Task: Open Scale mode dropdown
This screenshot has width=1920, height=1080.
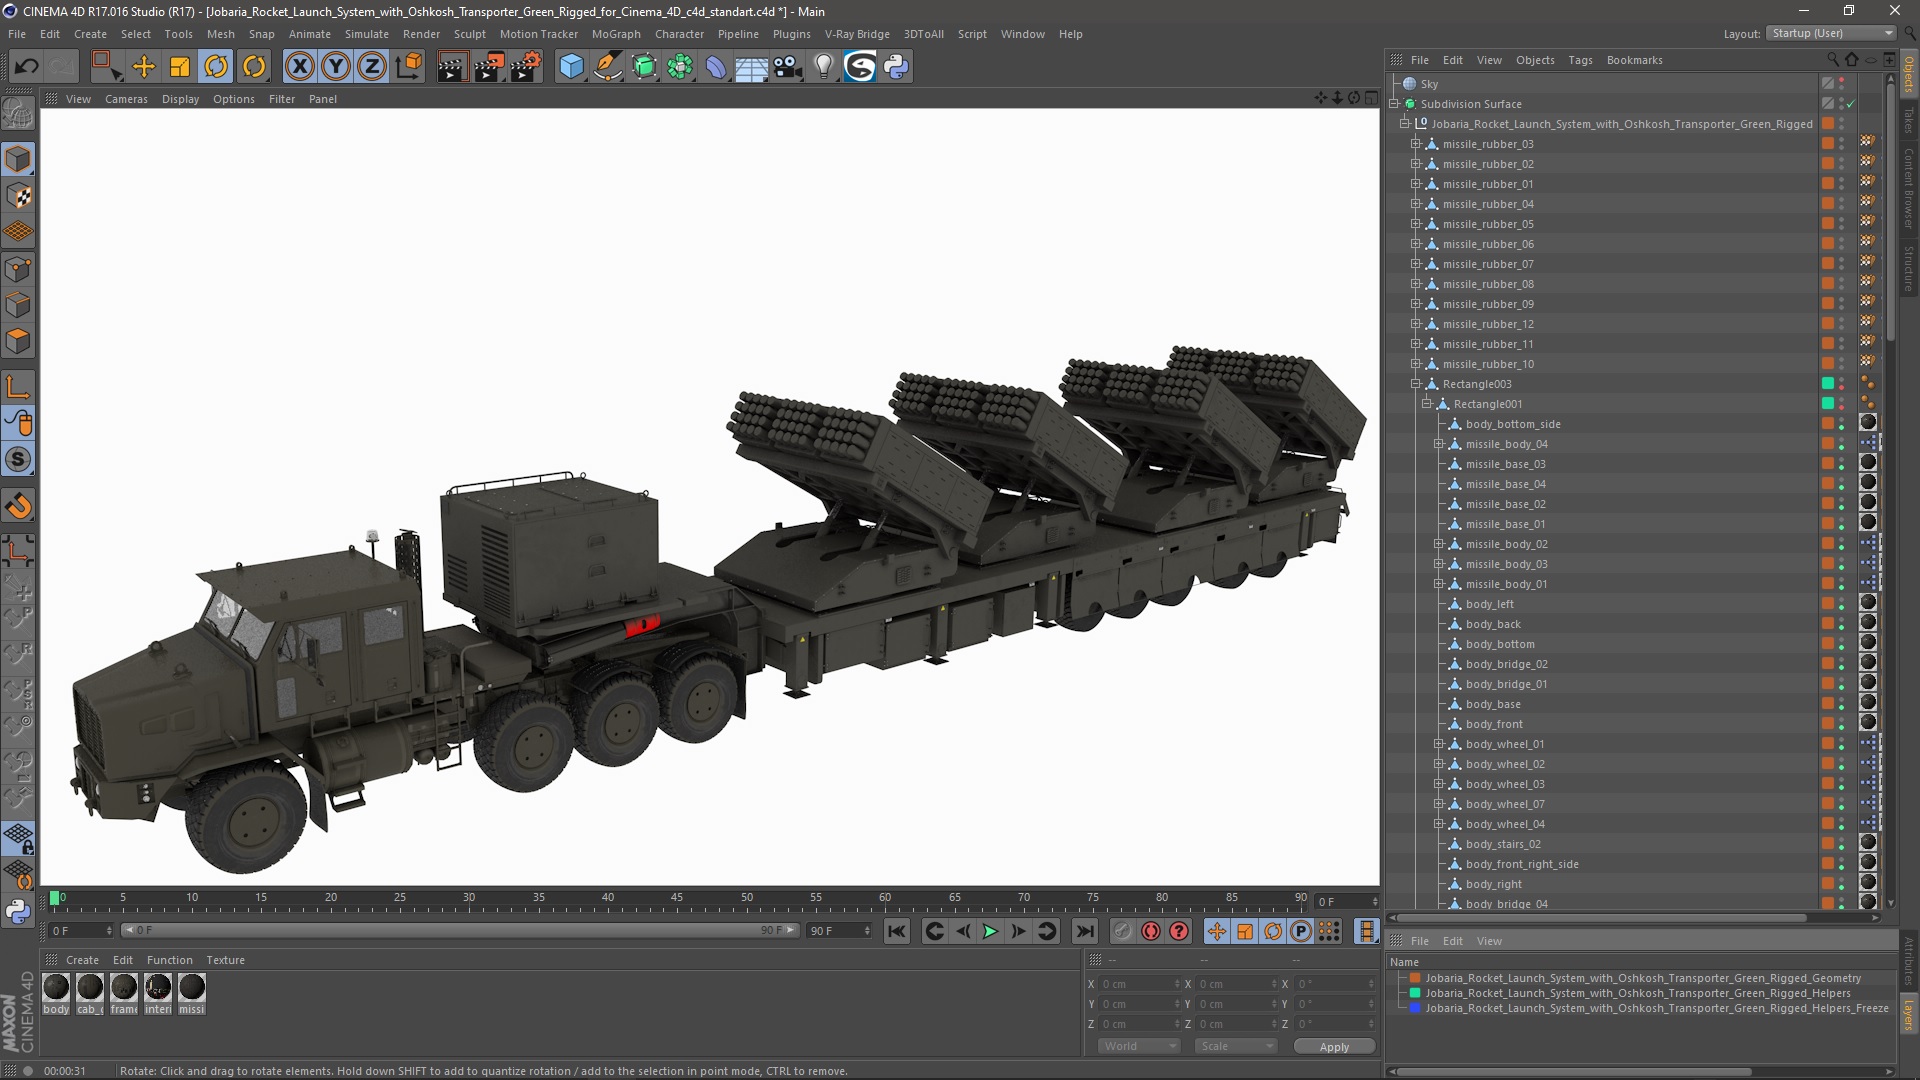Action: 1236,1046
